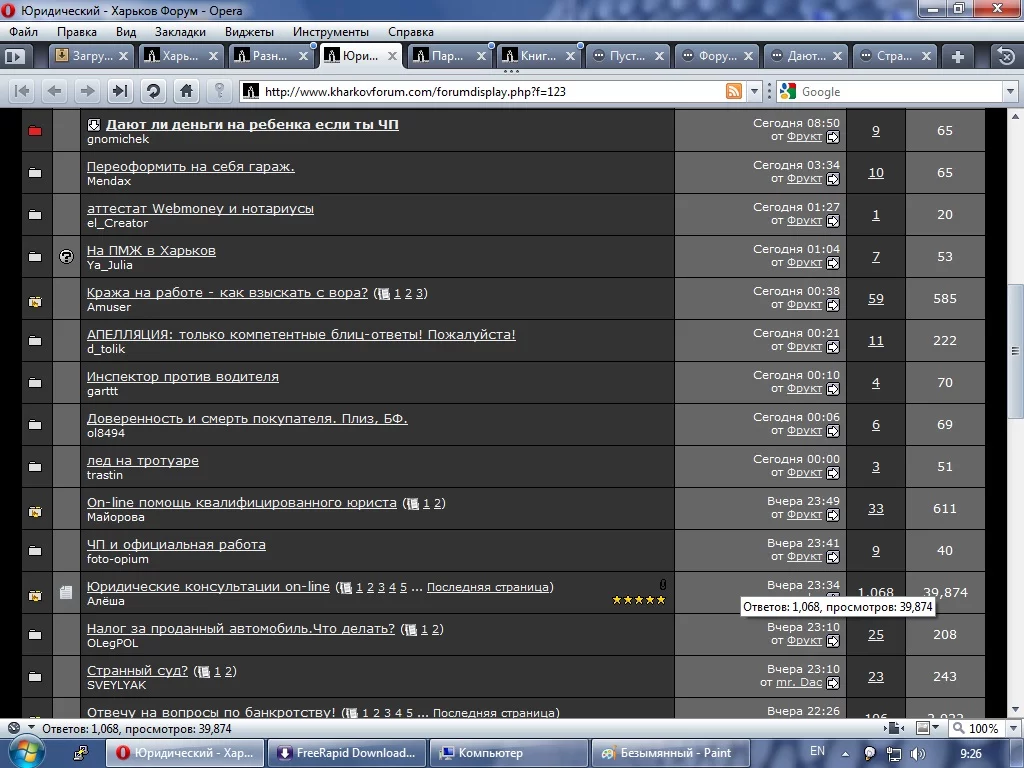Open the zoom 100% dropdown in status bar

coord(1014,728)
